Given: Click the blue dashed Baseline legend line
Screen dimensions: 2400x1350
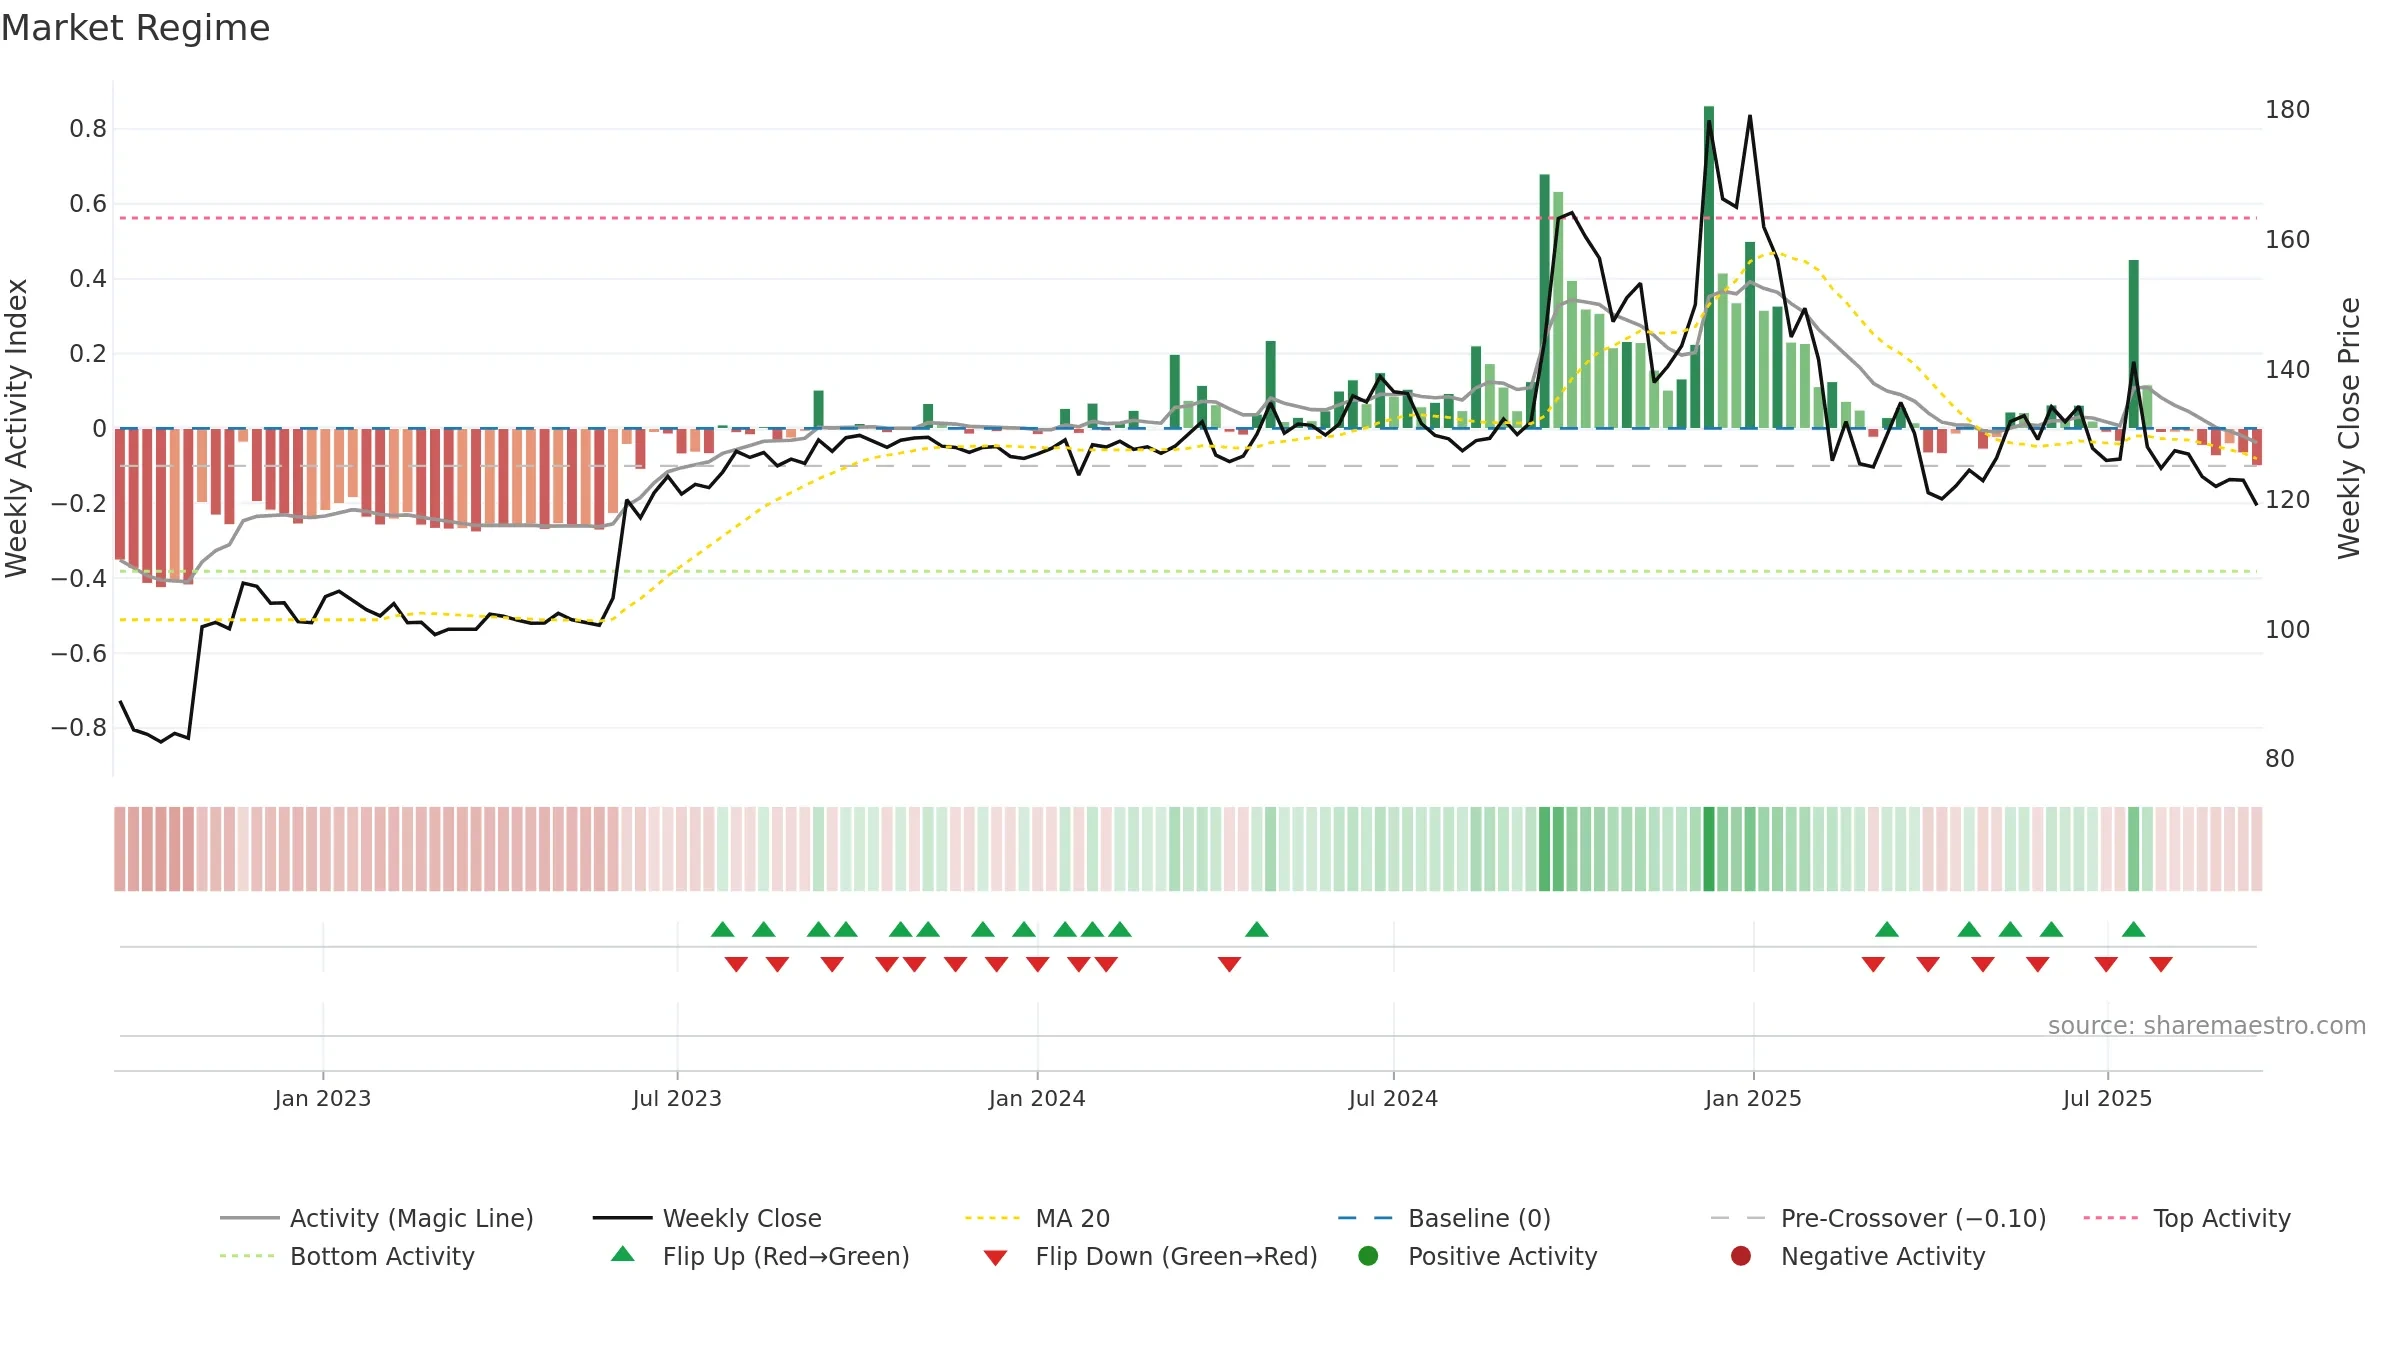Looking at the screenshot, I should tap(1367, 1218).
